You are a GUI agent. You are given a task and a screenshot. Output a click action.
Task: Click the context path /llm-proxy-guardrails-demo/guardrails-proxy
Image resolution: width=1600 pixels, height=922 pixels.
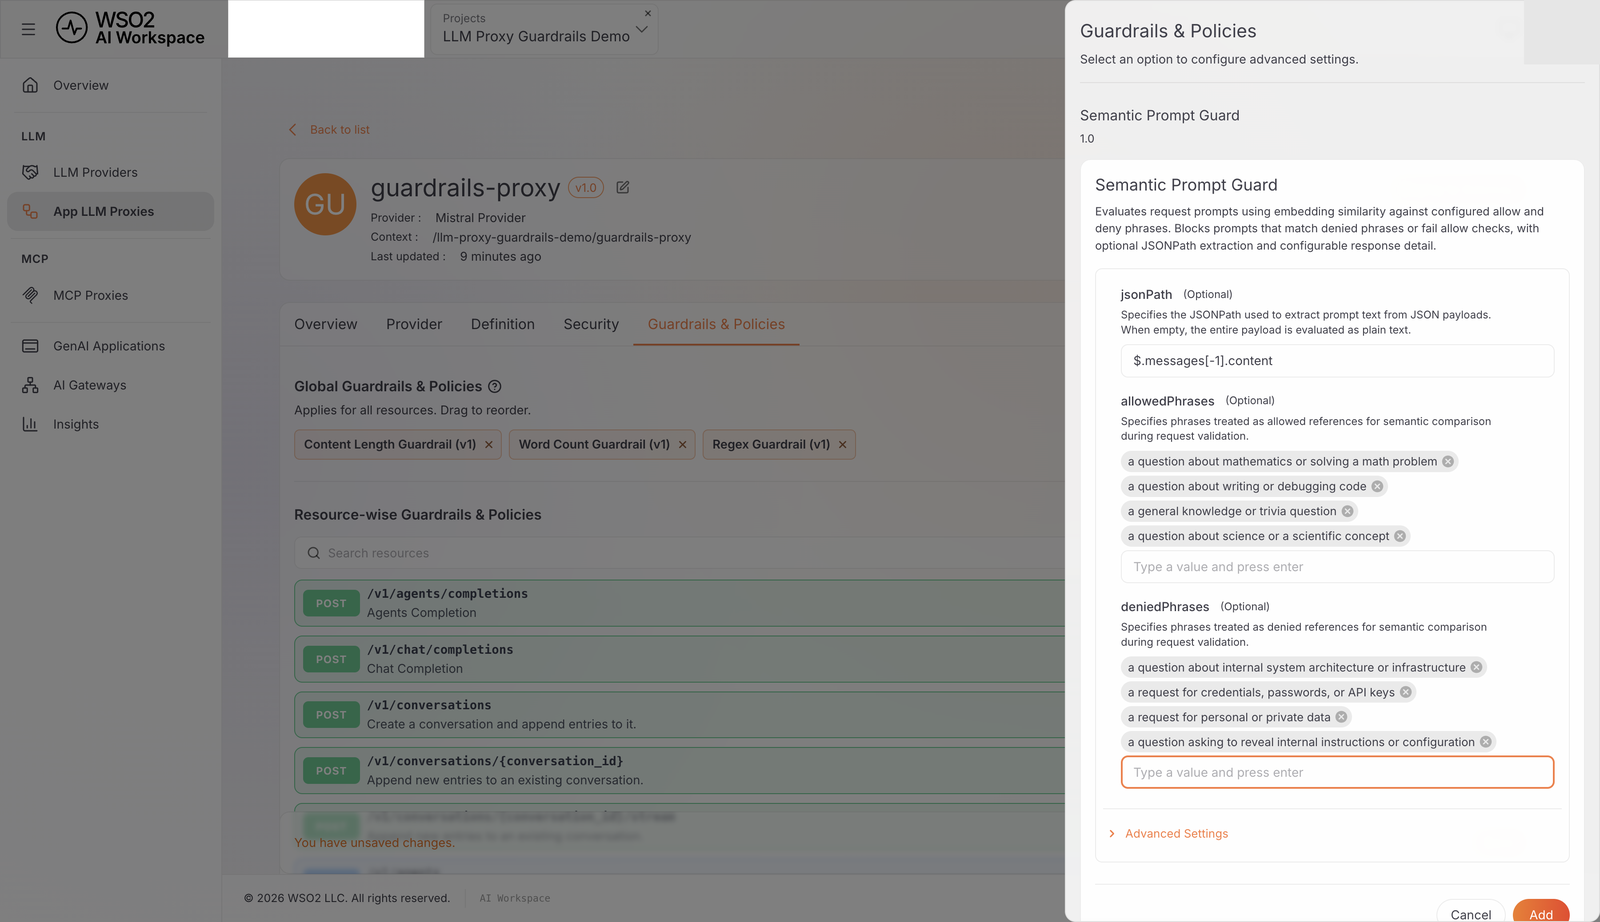(562, 238)
